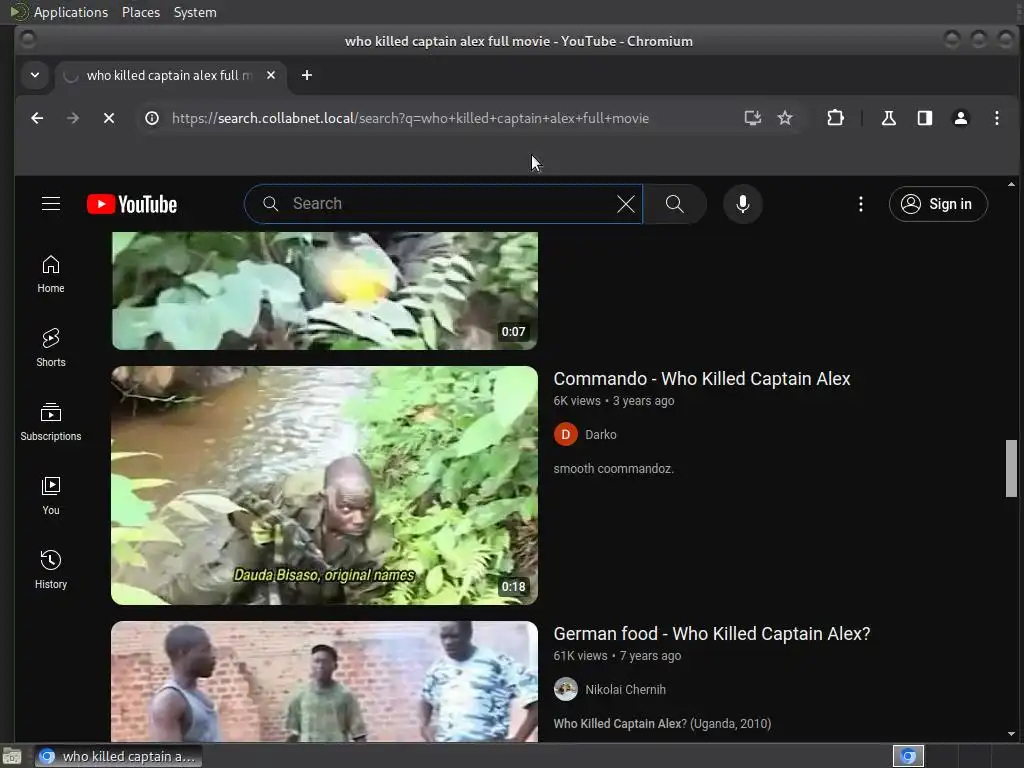Image resolution: width=1024 pixels, height=768 pixels.
Task: Open the German food video thumbnail
Action: click(325, 681)
